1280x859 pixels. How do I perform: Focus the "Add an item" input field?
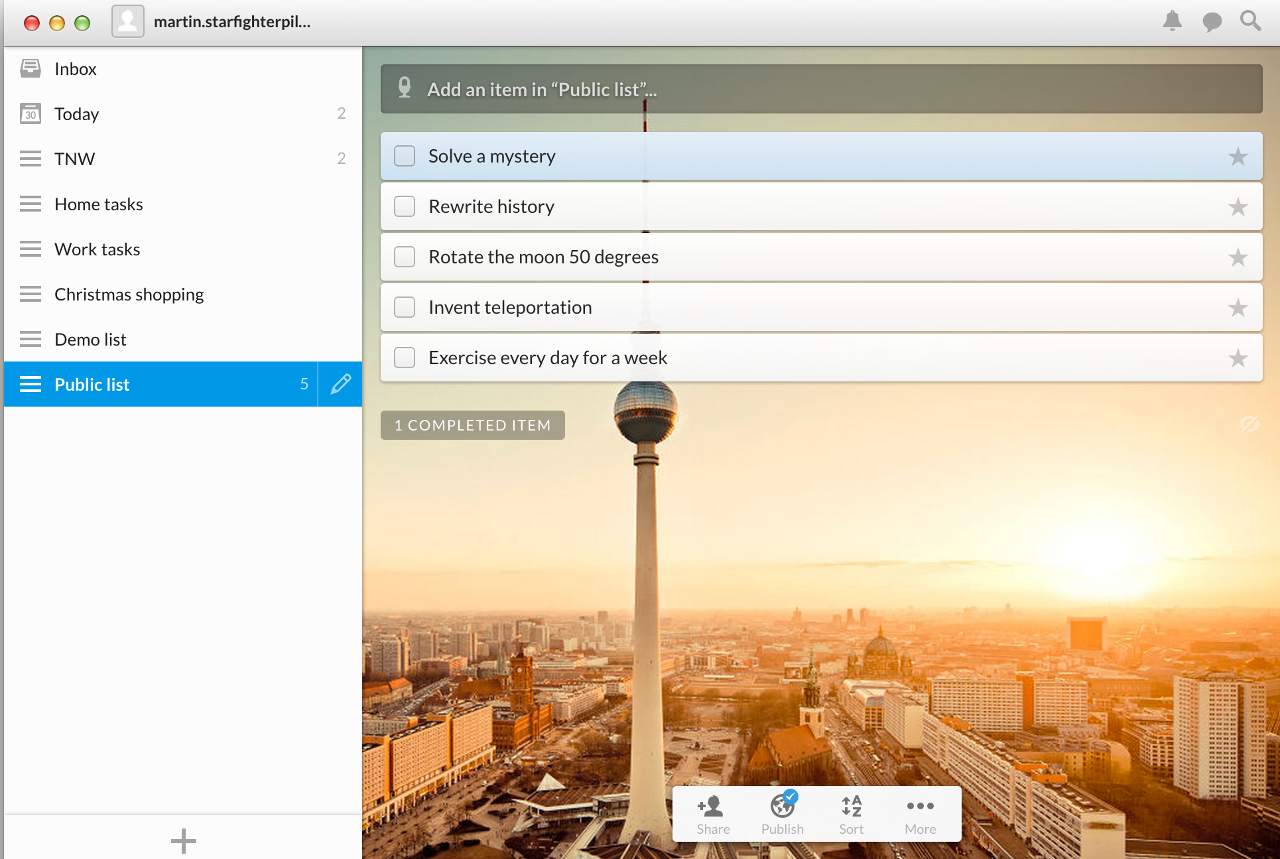820,89
